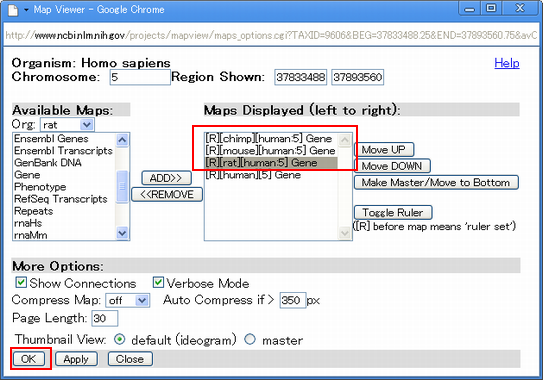
Task: Uncheck Verbose Mode checkbox
Action: coord(158,282)
